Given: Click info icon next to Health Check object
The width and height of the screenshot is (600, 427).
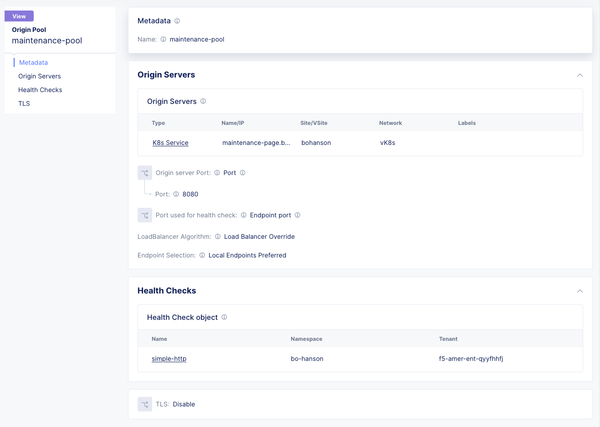Looking at the screenshot, I should click(224, 317).
